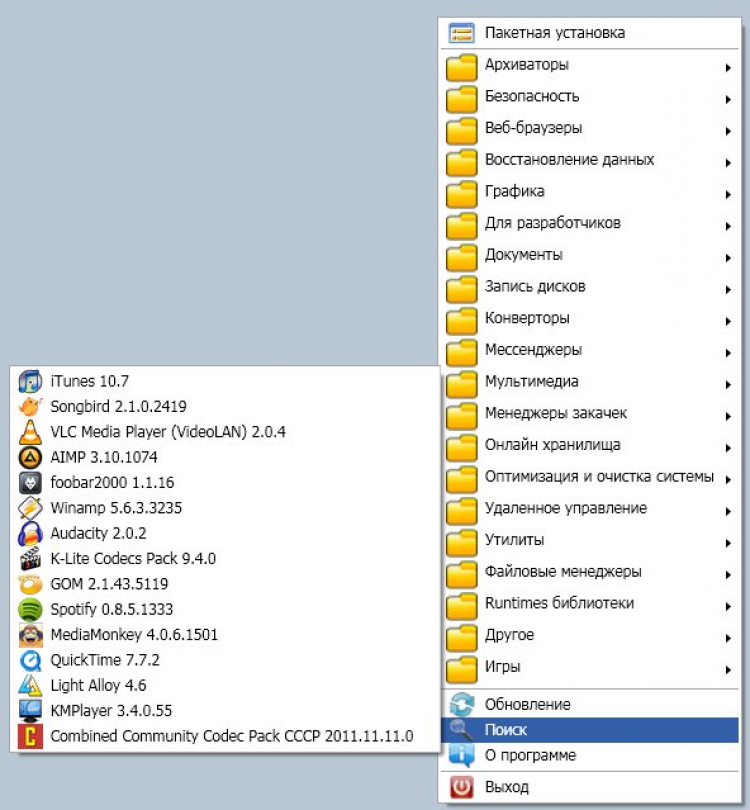Image resolution: width=750 pixels, height=810 pixels.
Task: Expand the Безопасность submenu arrow
Action: (728, 99)
